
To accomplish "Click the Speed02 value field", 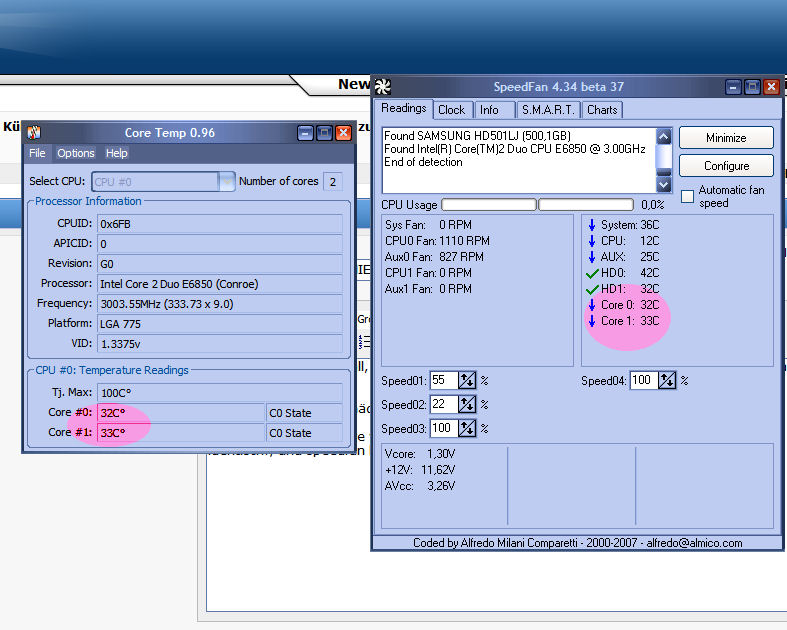I will coord(444,404).
